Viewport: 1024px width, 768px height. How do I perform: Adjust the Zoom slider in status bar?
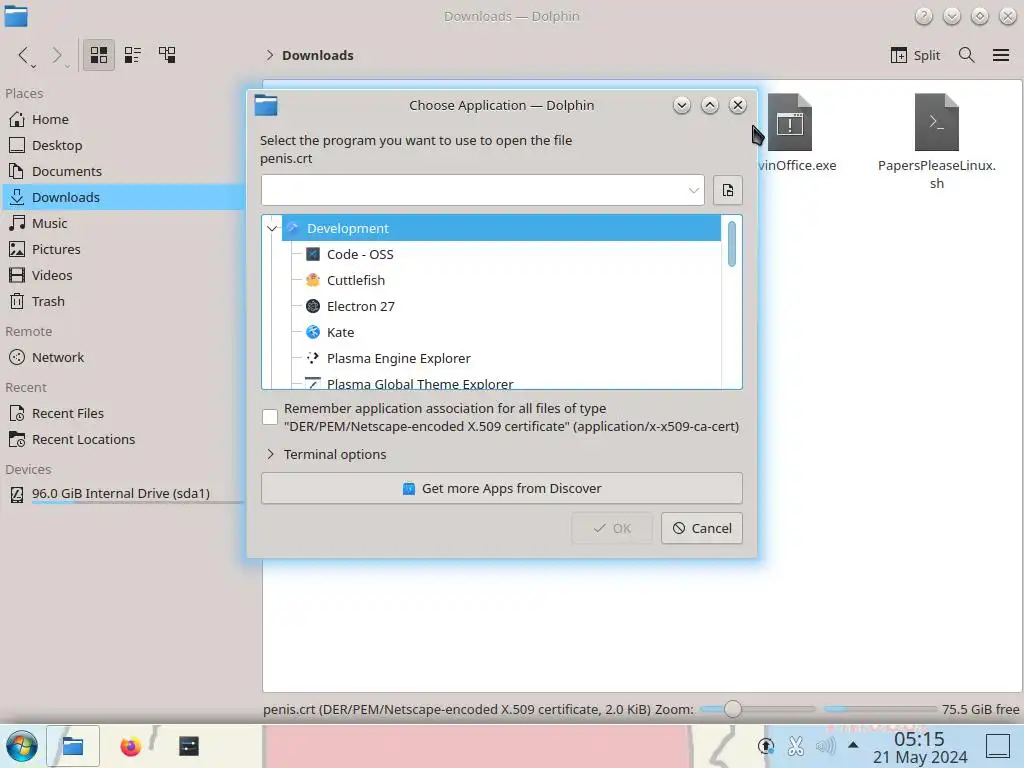coord(733,709)
